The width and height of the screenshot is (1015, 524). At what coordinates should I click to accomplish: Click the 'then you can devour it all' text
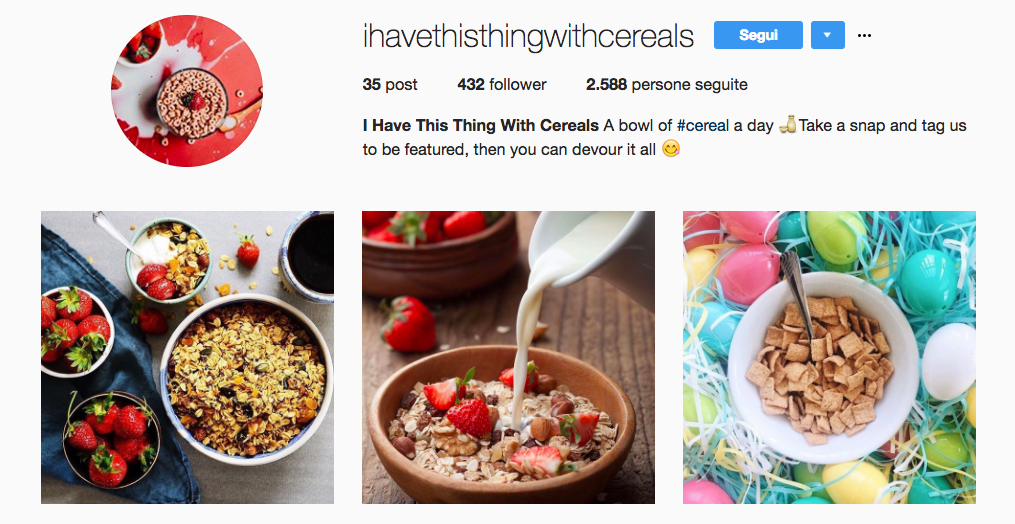coord(564,150)
